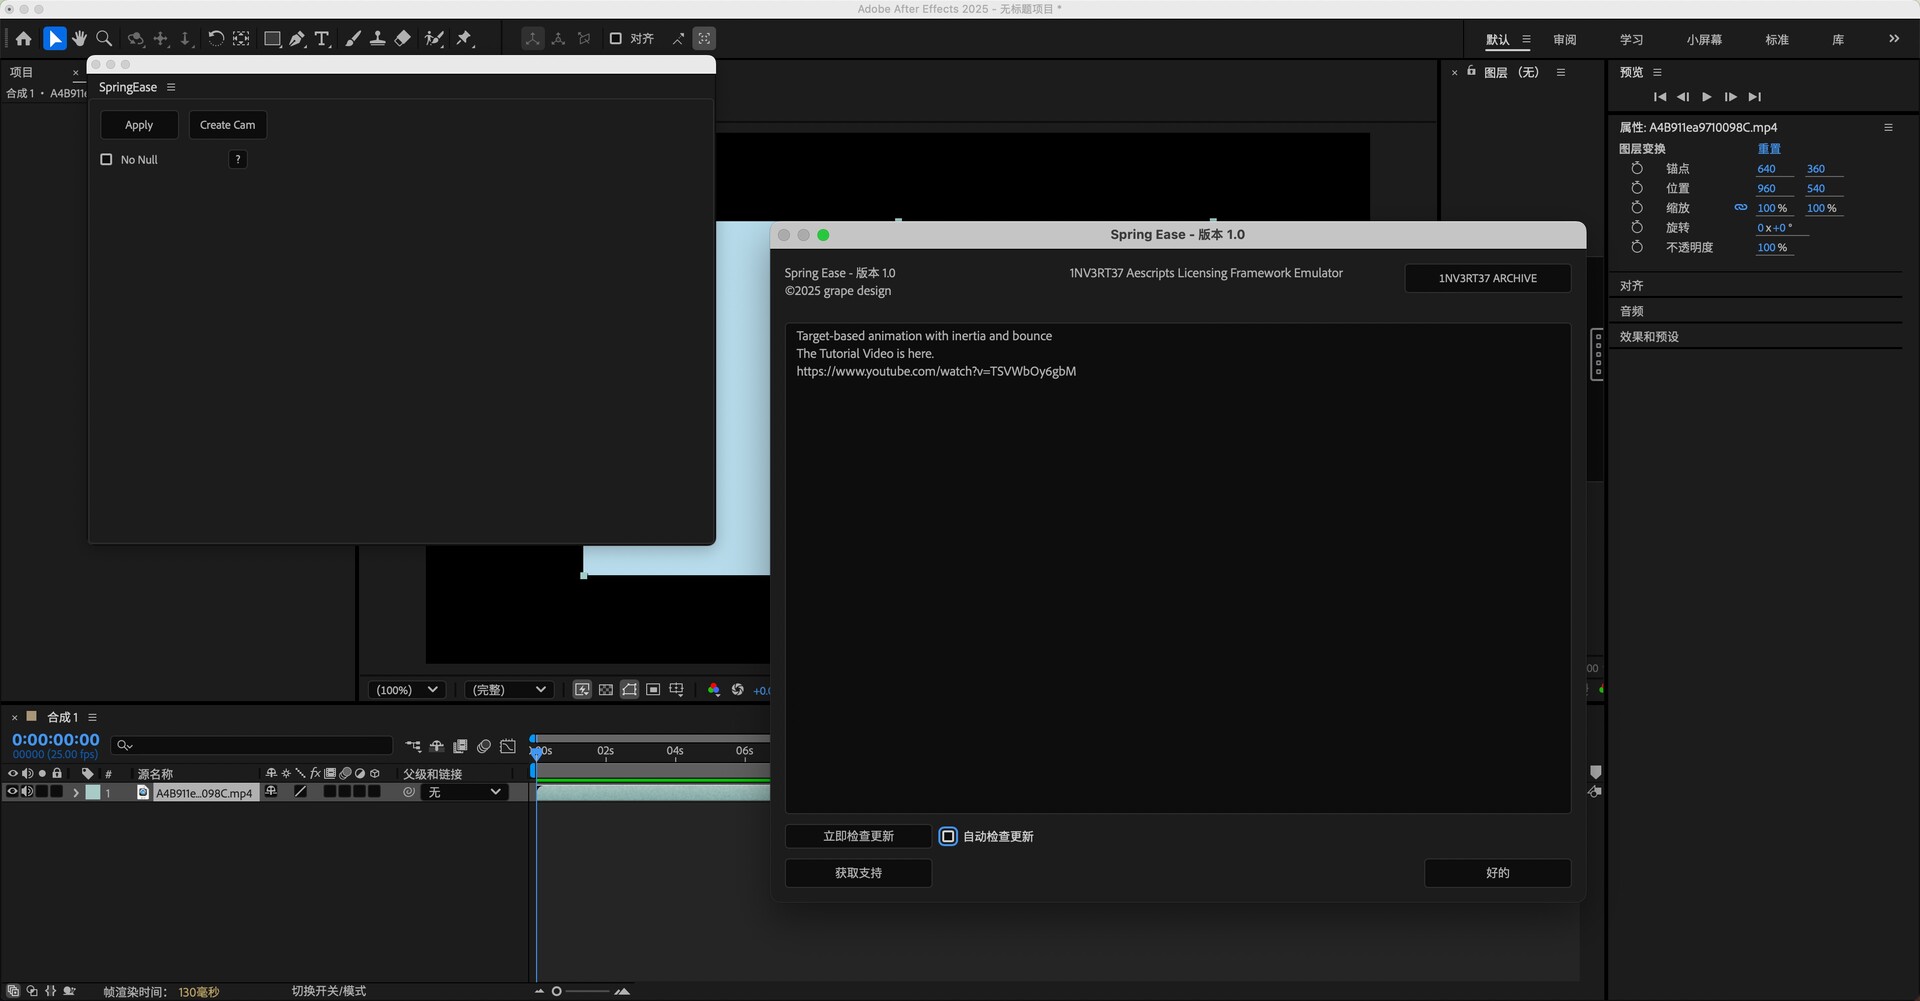Toggle scale constrain proportions link

1741,208
